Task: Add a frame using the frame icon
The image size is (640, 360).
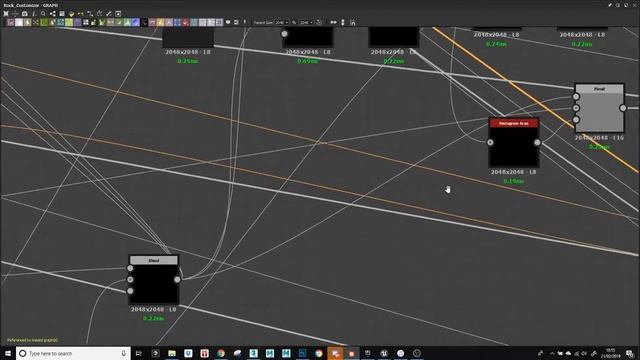Action: coord(236,22)
